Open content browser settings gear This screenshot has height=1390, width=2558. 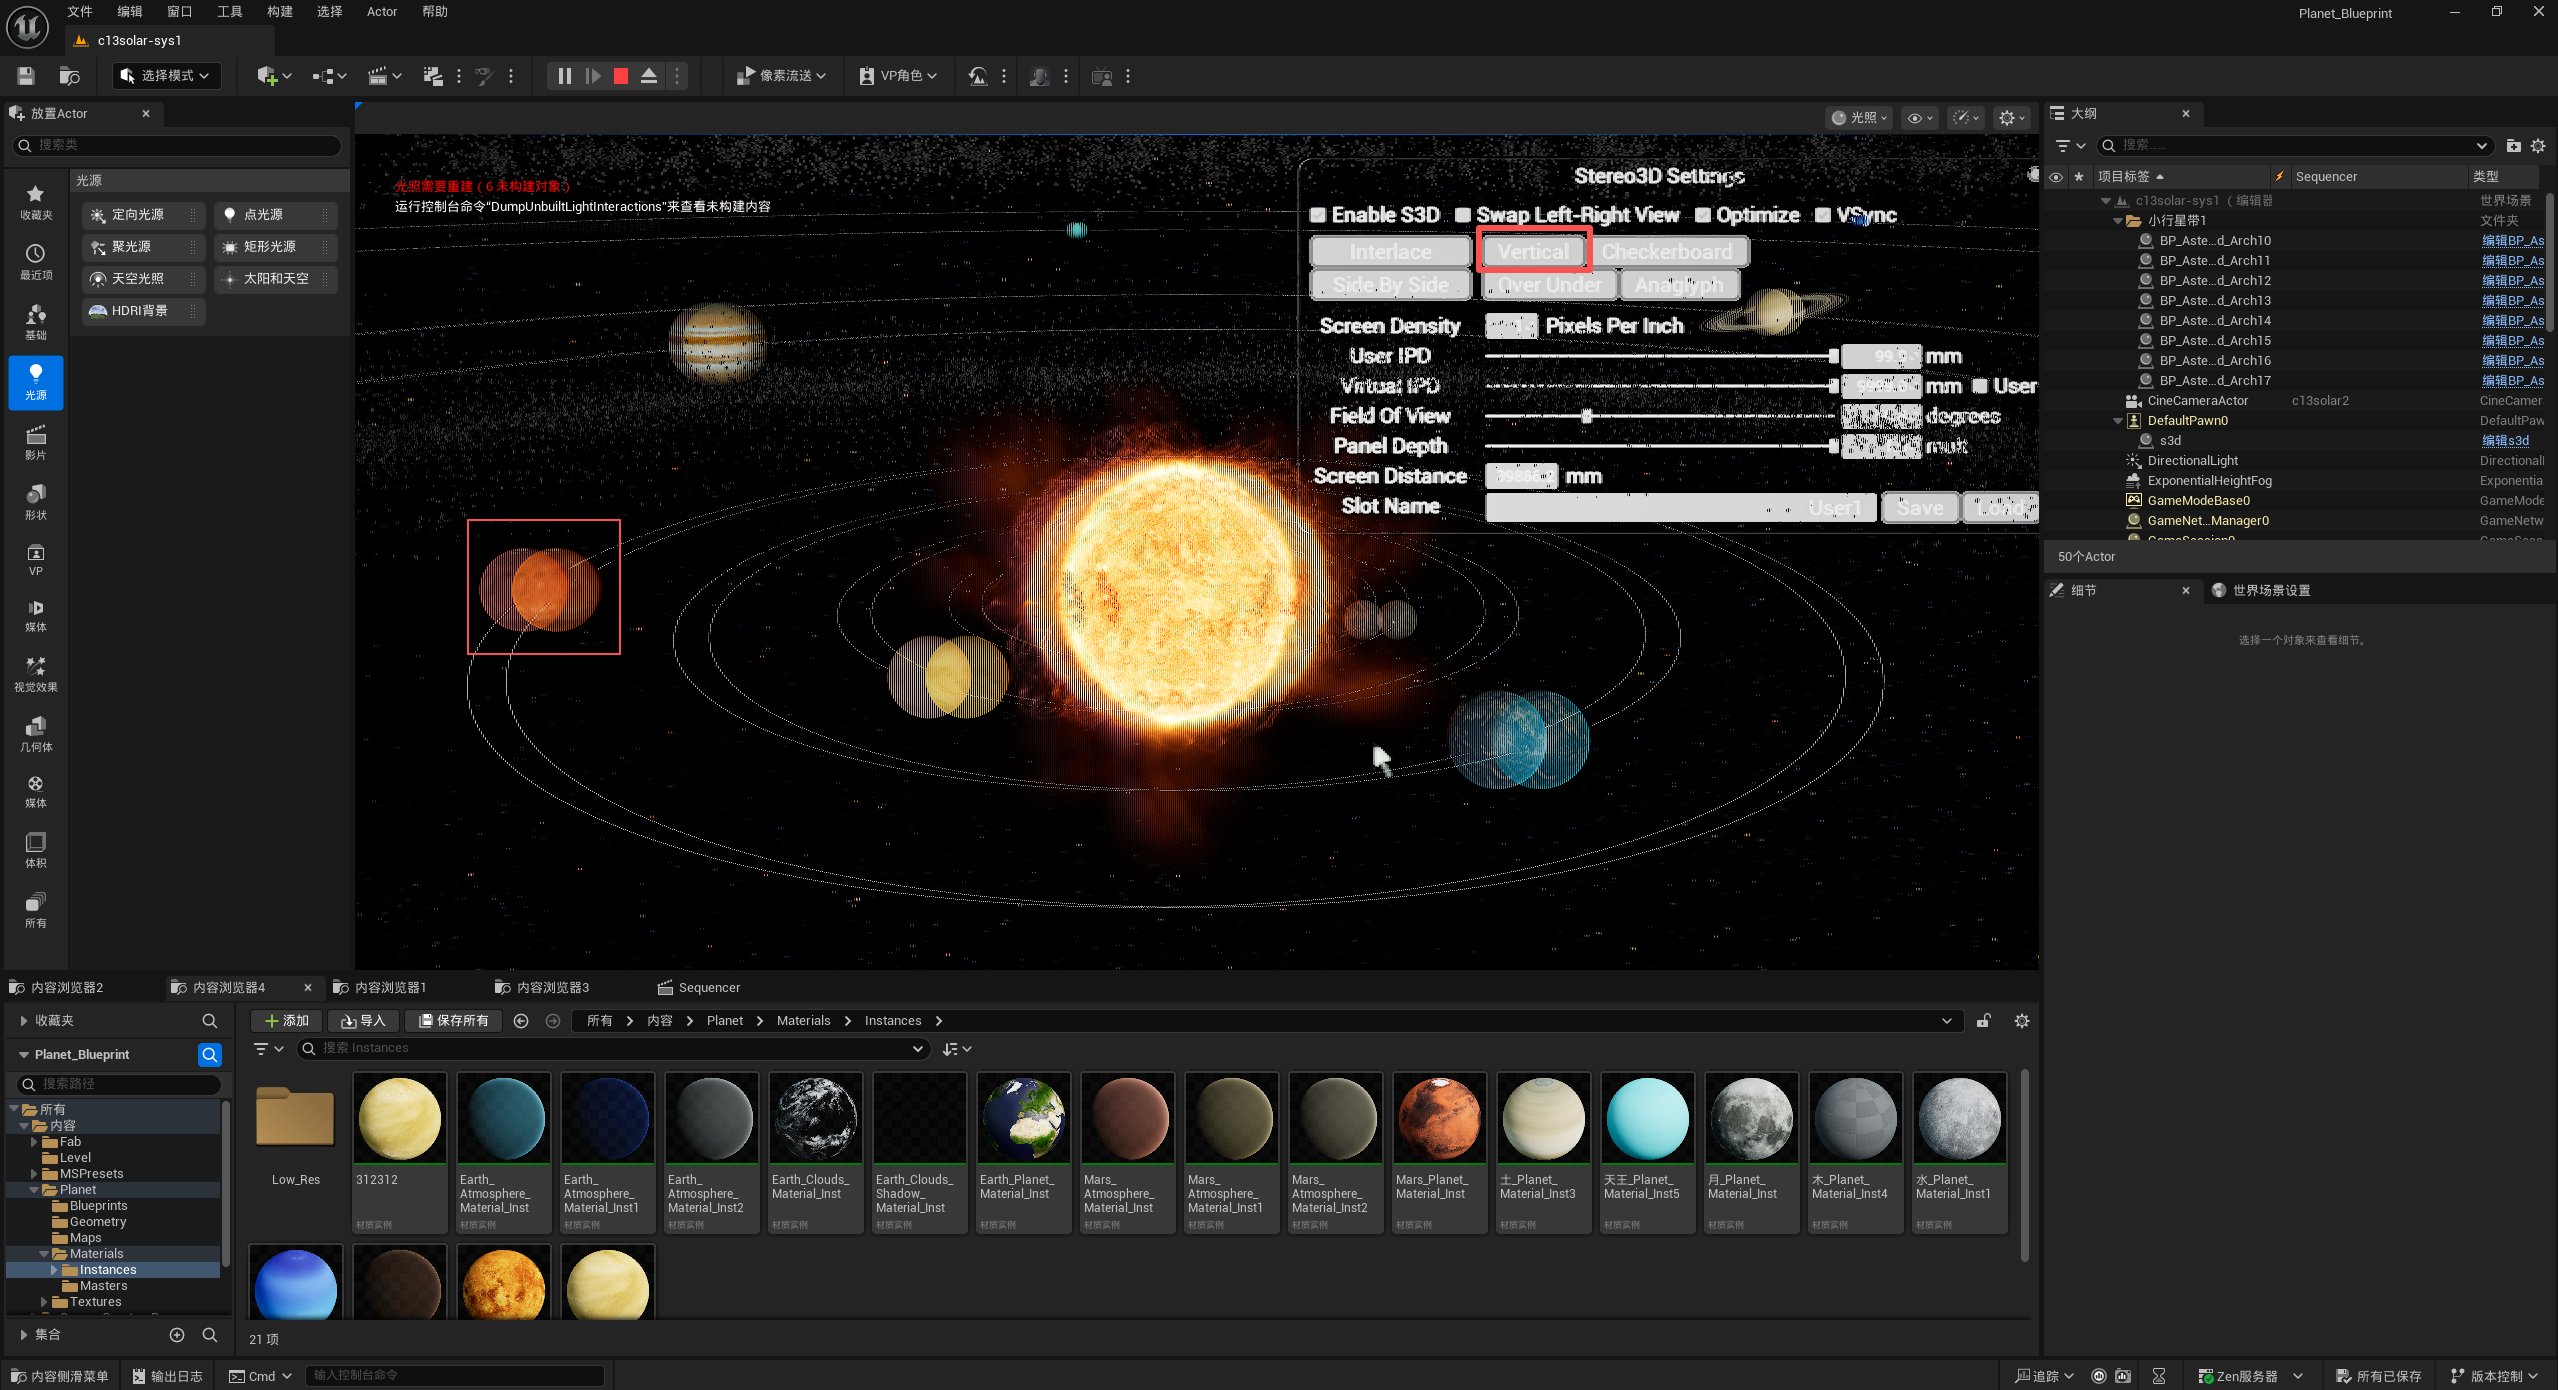[2022, 1021]
